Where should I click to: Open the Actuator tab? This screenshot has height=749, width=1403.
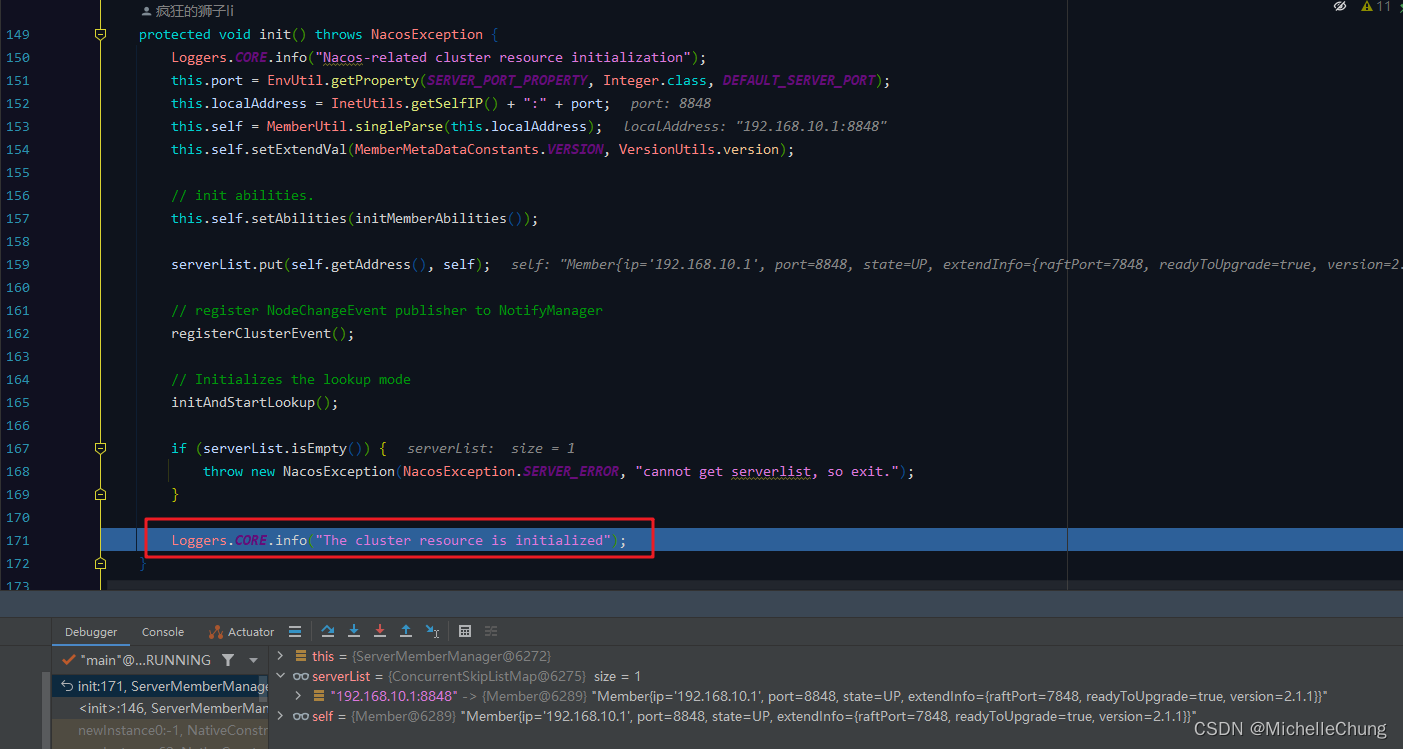click(241, 632)
